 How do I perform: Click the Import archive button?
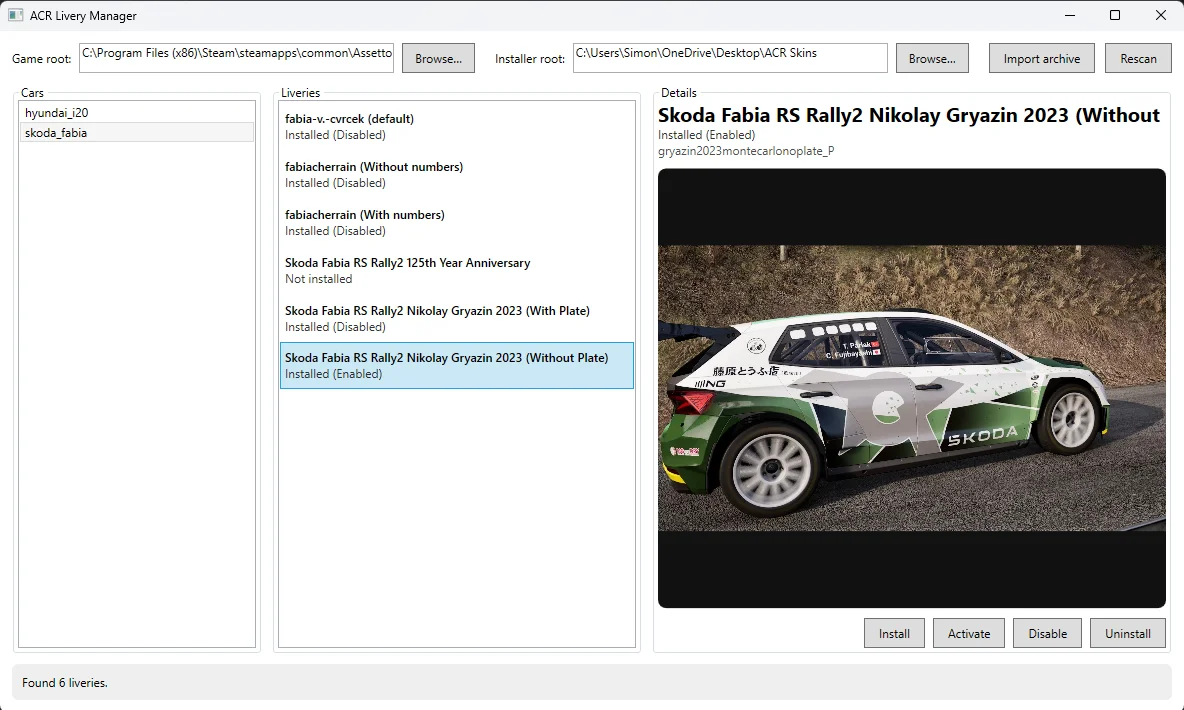[x=1041, y=58]
